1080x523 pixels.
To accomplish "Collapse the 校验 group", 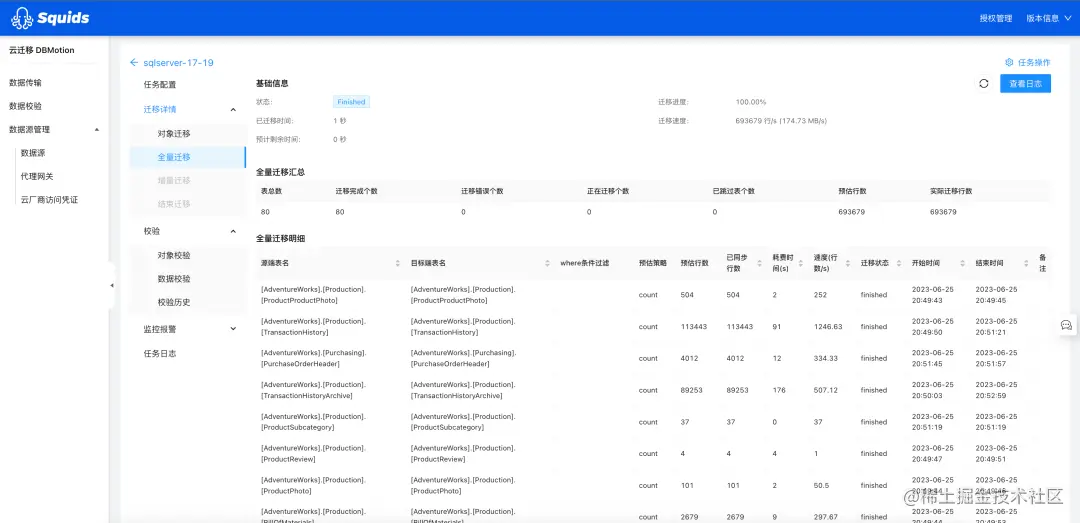I will [233, 232].
